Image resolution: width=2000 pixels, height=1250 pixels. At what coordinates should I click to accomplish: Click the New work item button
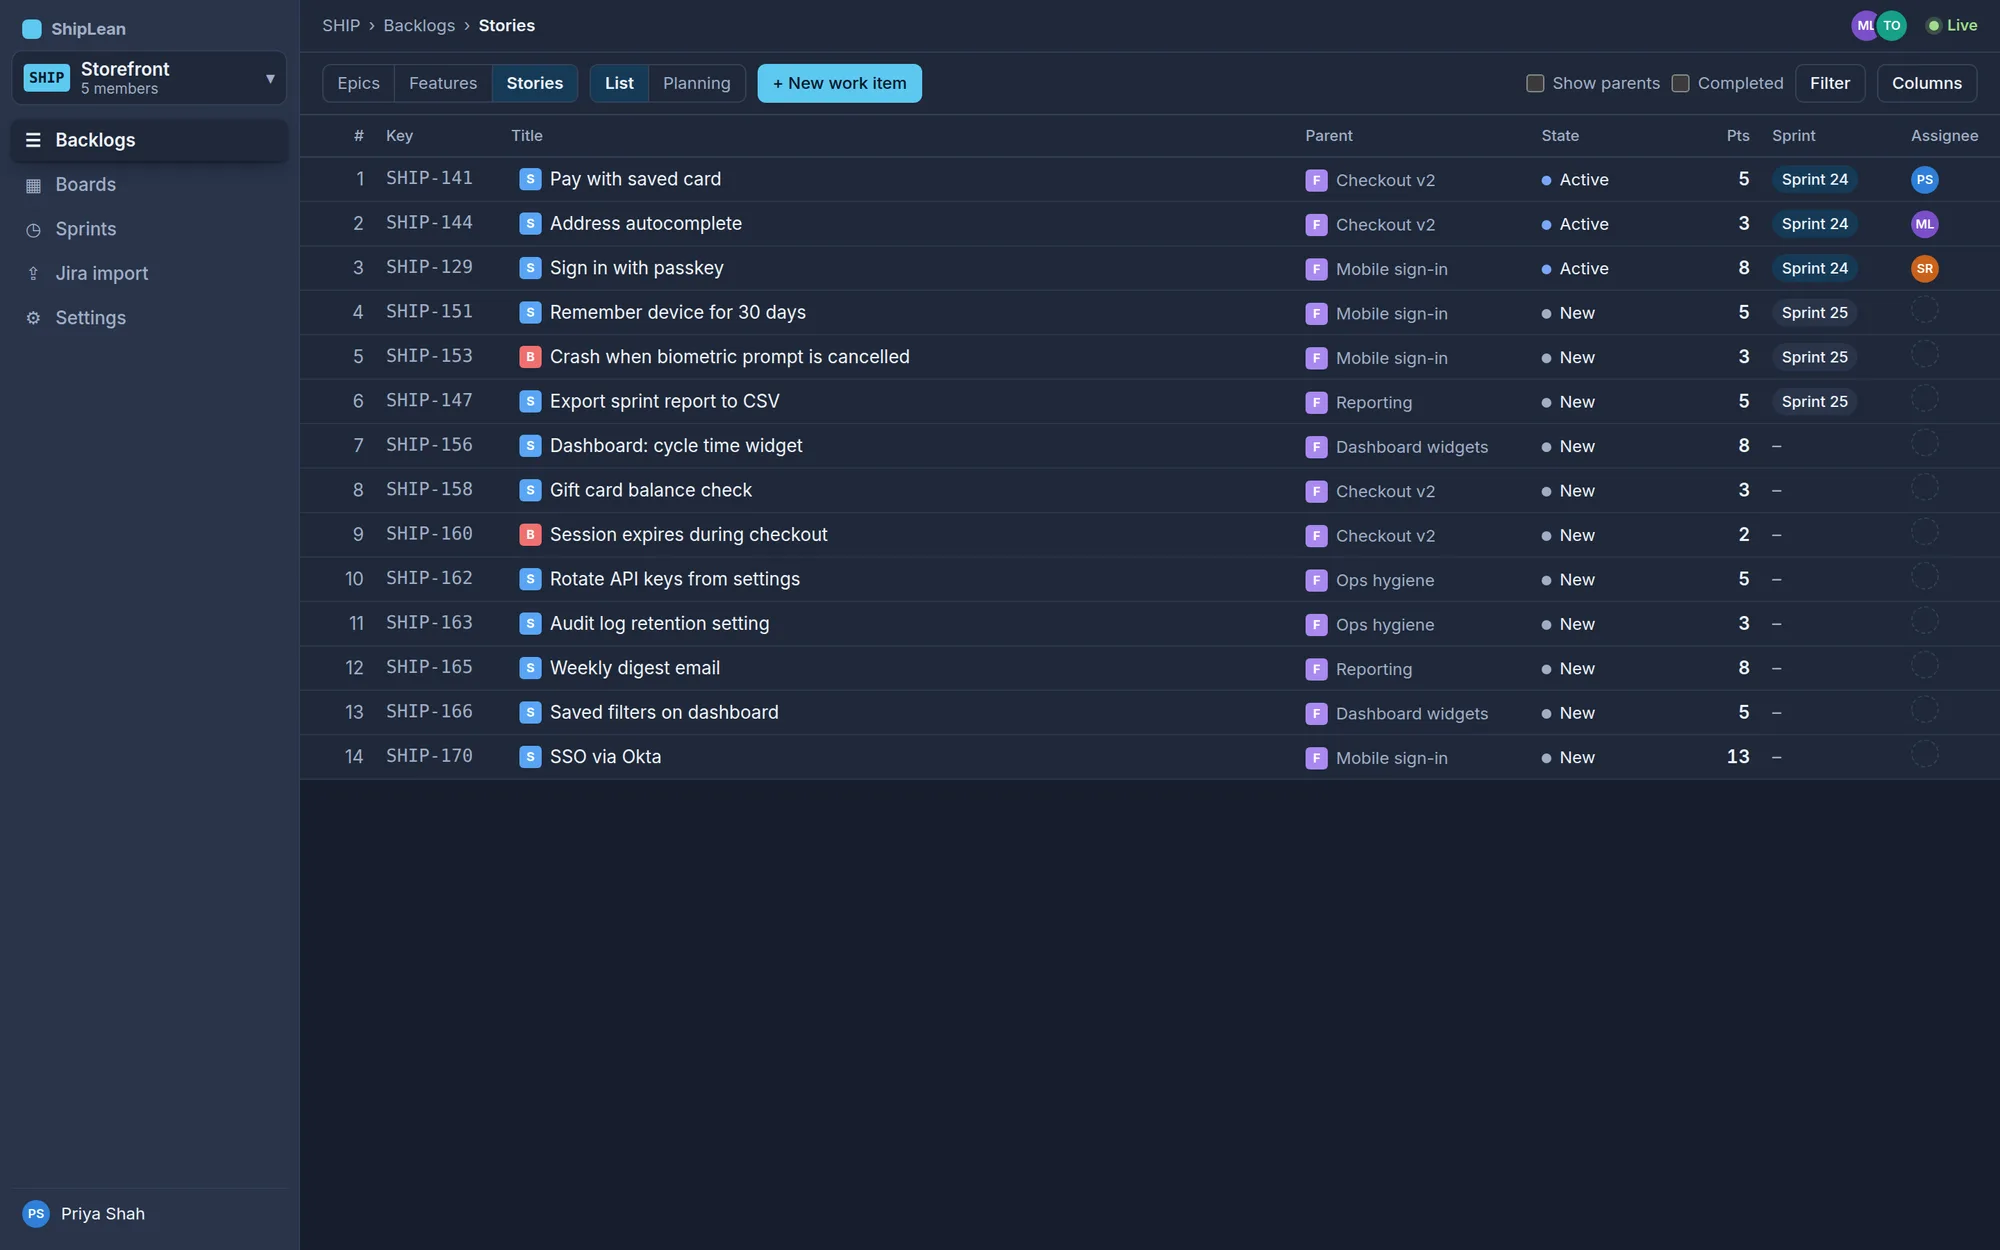(x=839, y=83)
